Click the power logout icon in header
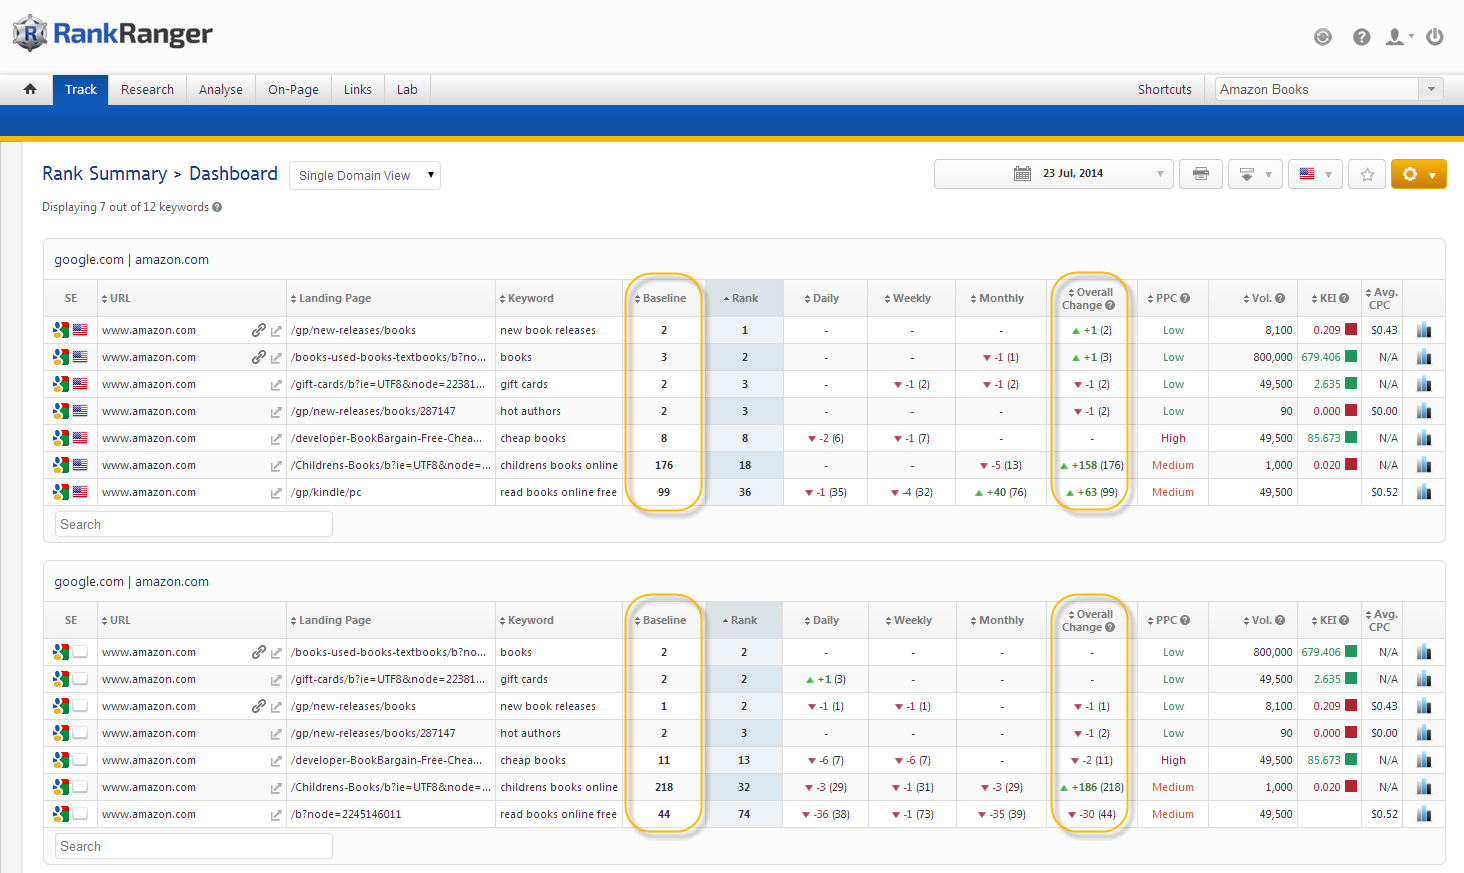The image size is (1464, 873). (1434, 37)
